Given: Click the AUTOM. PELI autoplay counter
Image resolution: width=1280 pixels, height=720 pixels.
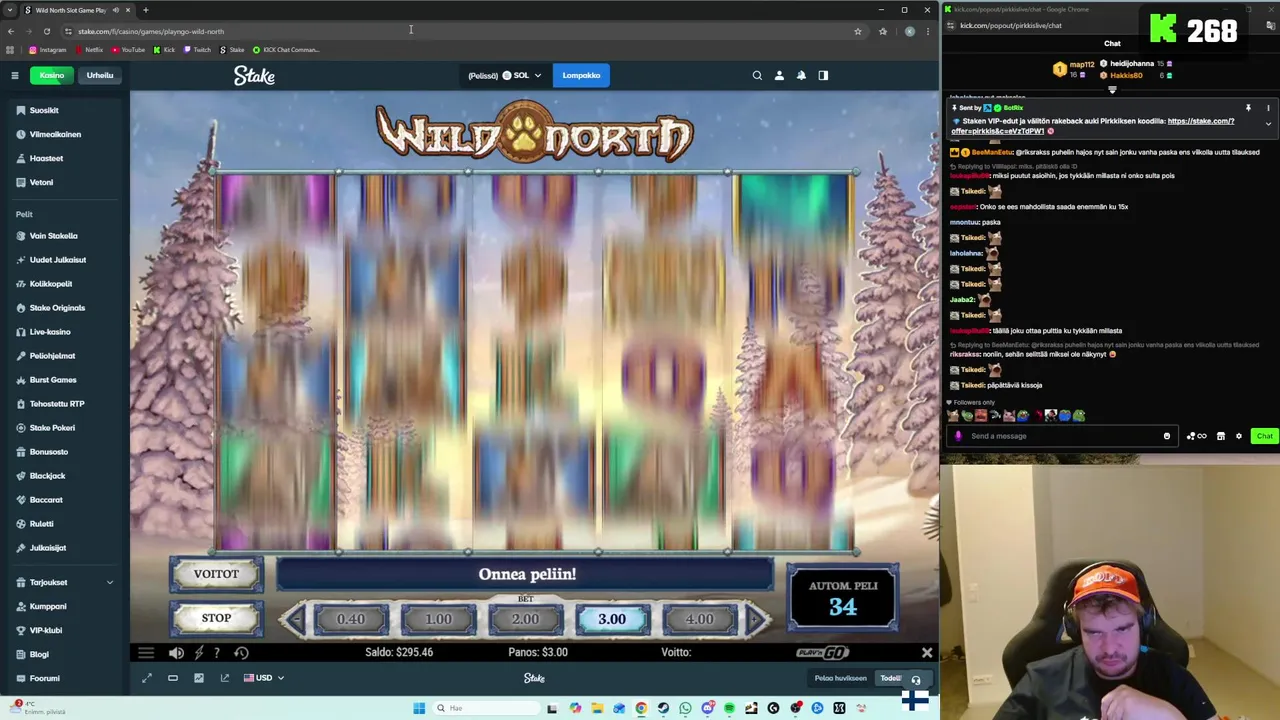Looking at the screenshot, I should 843,598.
